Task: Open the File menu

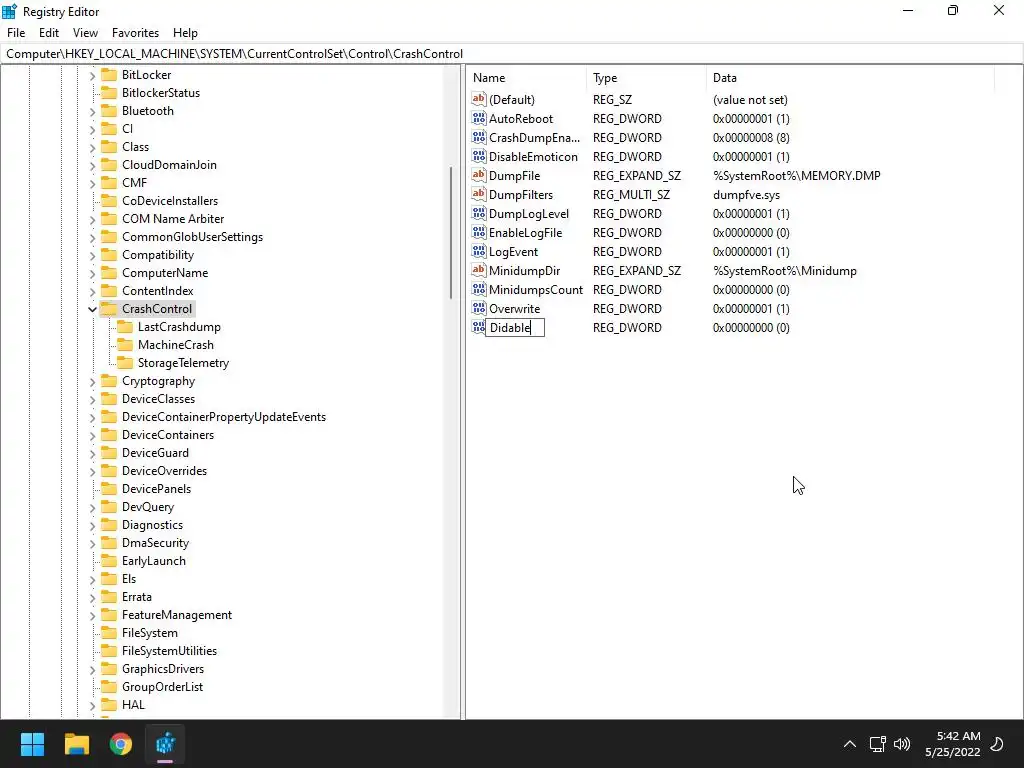Action: pos(16,33)
